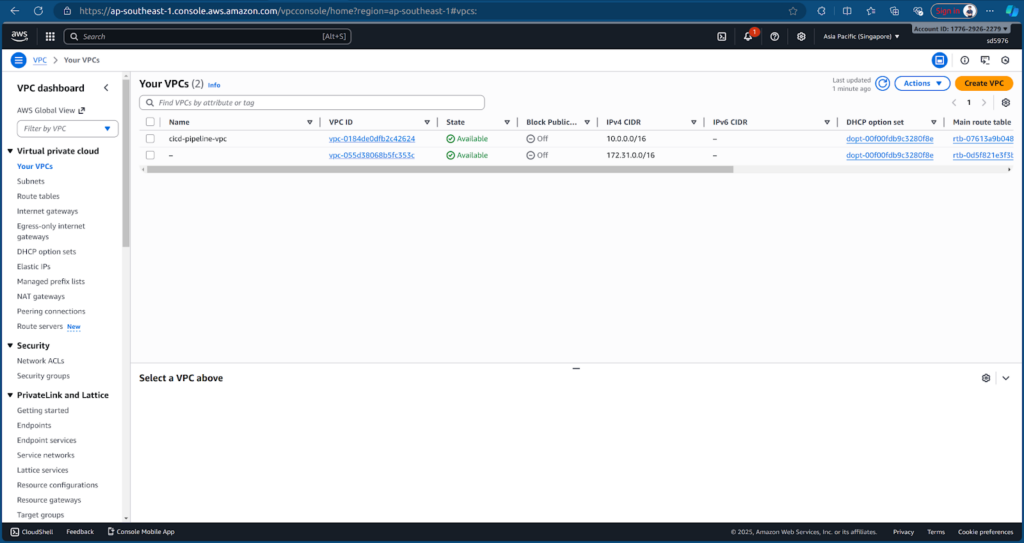This screenshot has width=1024, height=543.
Task: Collapse the Virtual private cloud section
Action: click(9, 151)
